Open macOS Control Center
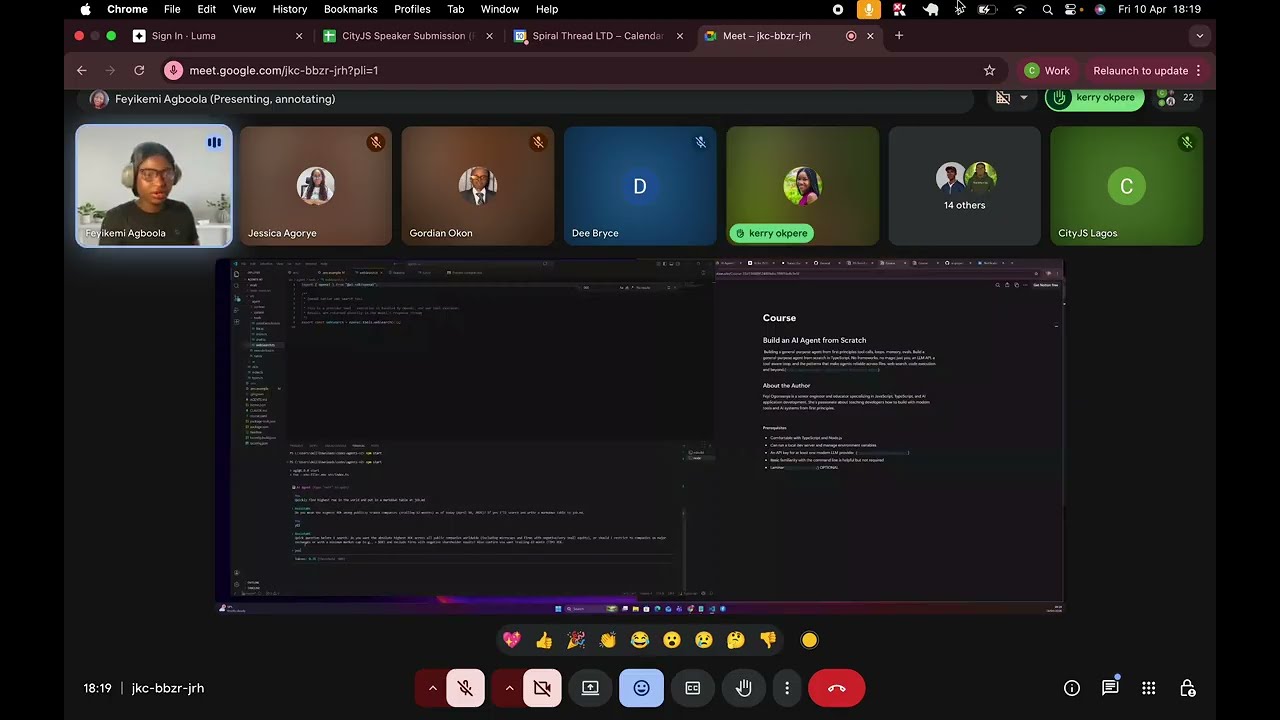1280x720 pixels. point(1072,9)
